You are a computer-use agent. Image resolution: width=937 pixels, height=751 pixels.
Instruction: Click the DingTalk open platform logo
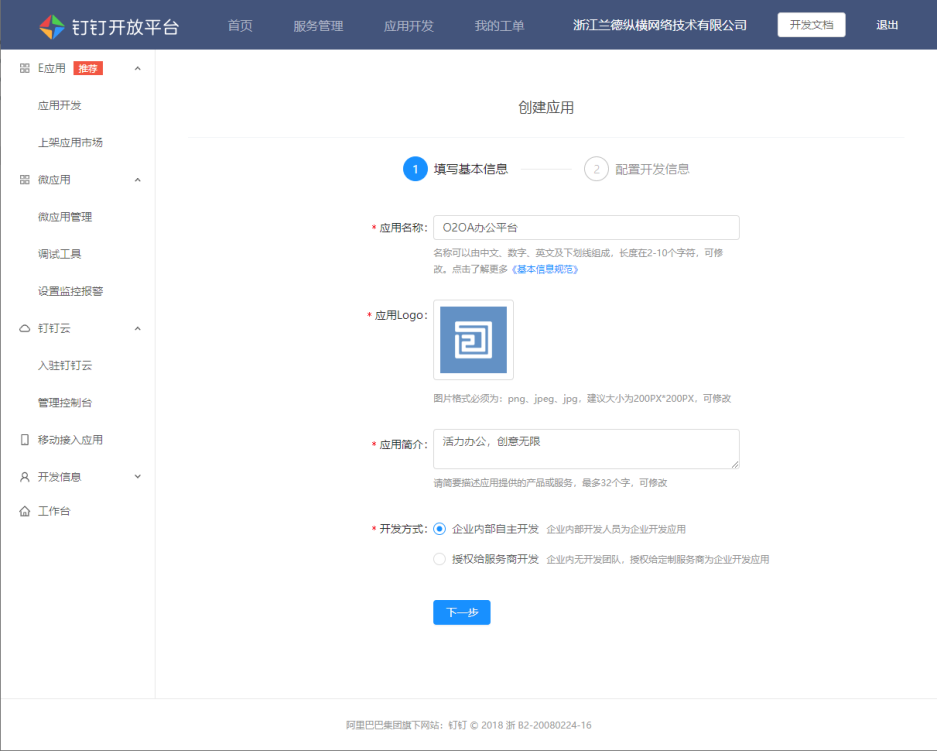coord(52,26)
